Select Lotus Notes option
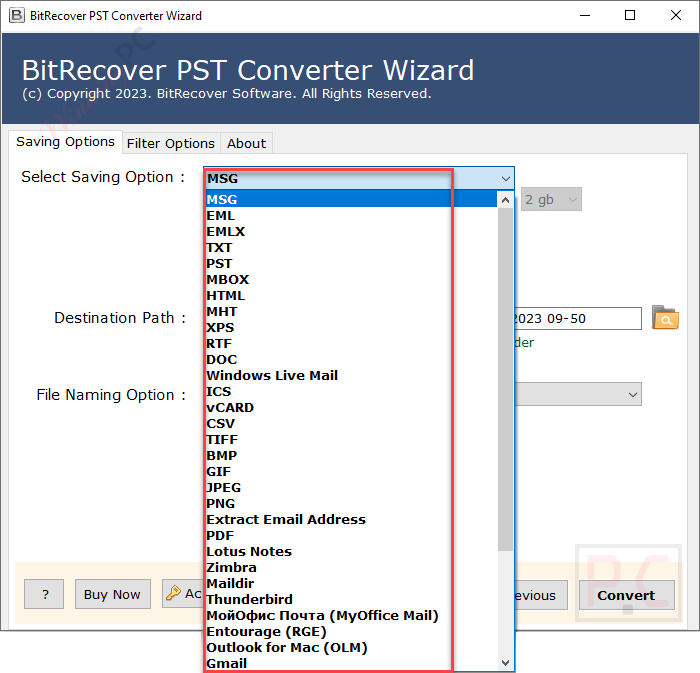This screenshot has height=673, width=700. coord(351,552)
